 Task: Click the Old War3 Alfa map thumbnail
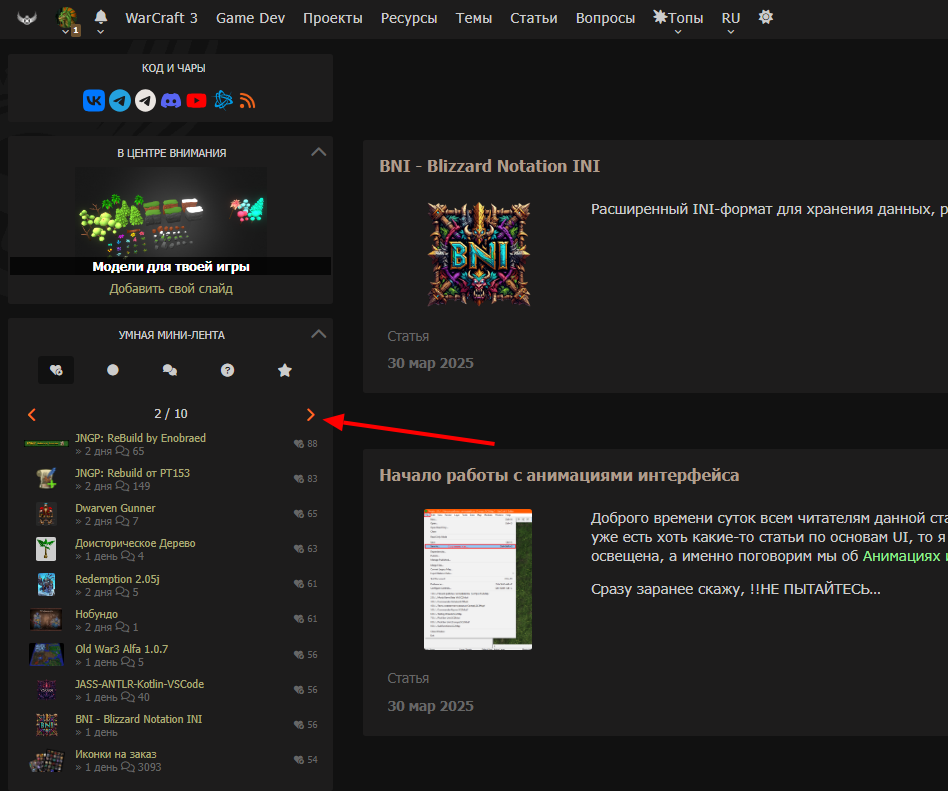(47, 654)
